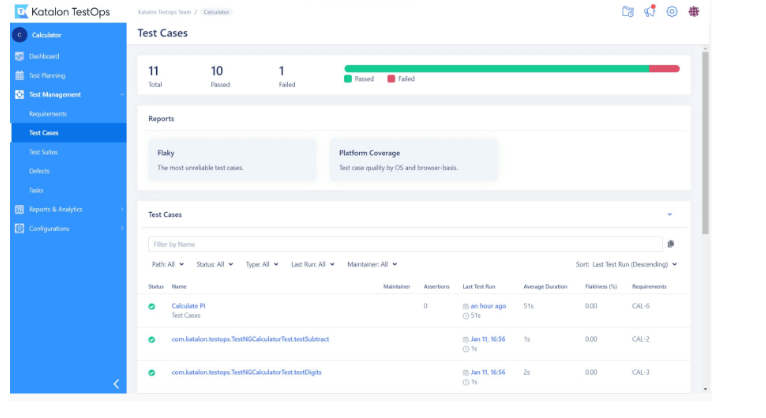Click the Calculator breadcrumb chip
Screen dimensions: 766x418
pos(216,12)
